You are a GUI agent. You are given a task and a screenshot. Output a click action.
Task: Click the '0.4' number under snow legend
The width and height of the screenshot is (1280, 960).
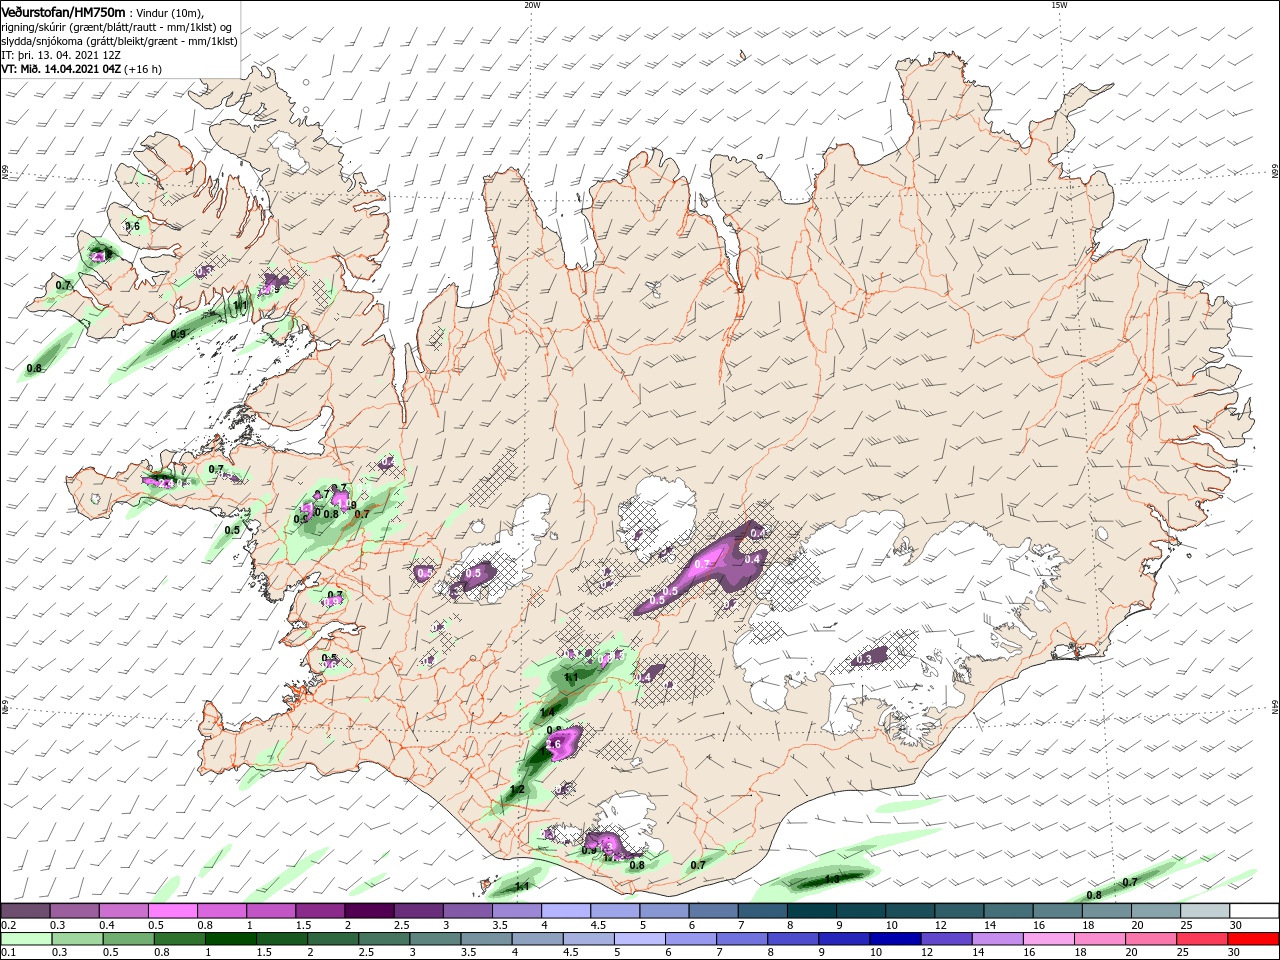pyautogui.click(x=107, y=925)
